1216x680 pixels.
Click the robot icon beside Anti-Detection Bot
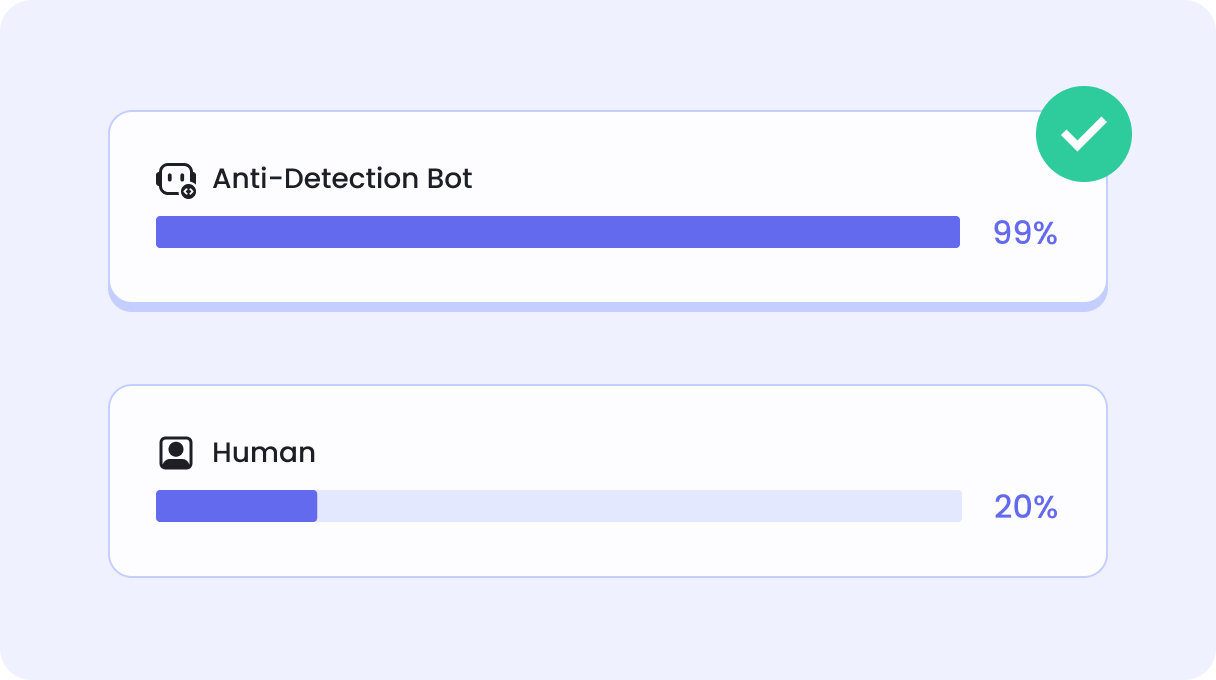(174, 178)
